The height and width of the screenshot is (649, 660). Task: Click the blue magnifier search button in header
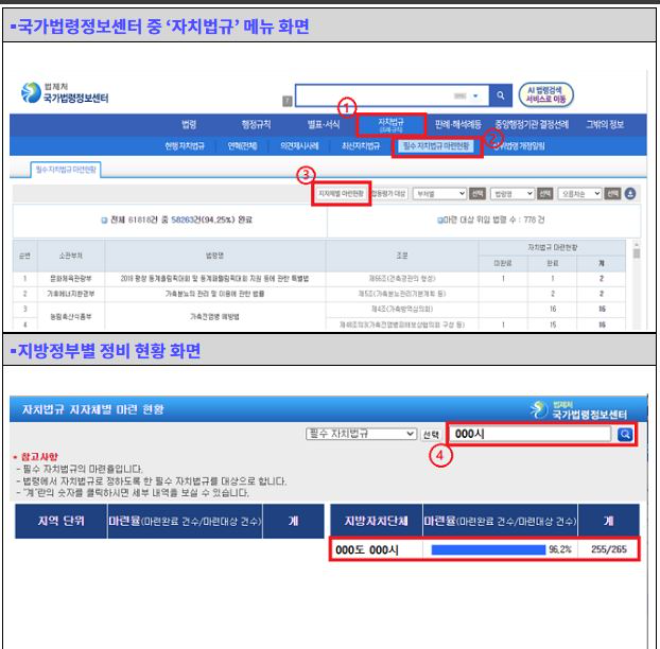click(x=500, y=96)
